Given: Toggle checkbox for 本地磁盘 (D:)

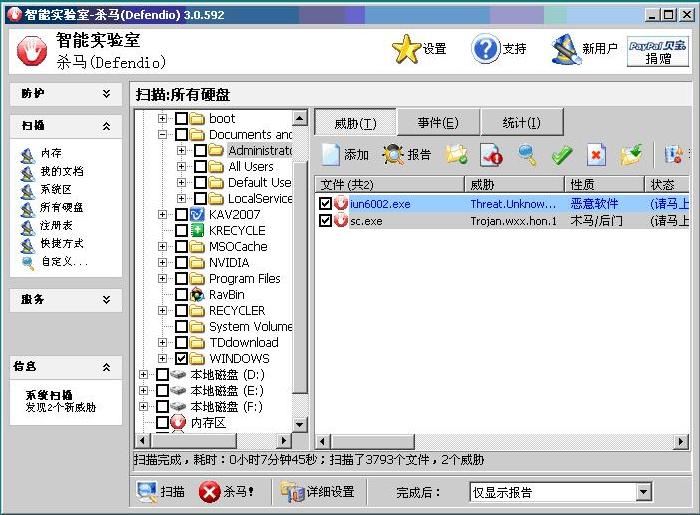Looking at the screenshot, I should pyautogui.click(x=162, y=374).
